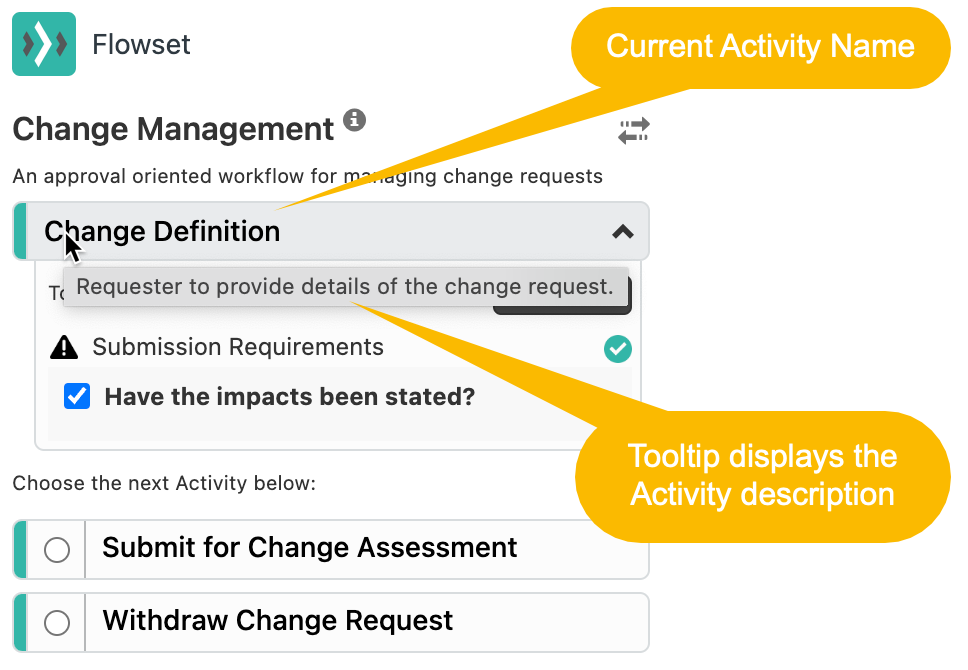Image resolution: width=968 pixels, height=670 pixels.
Task: Uncheck "Have the impacts been stated?" checkbox
Action: pyautogui.click(x=77, y=396)
